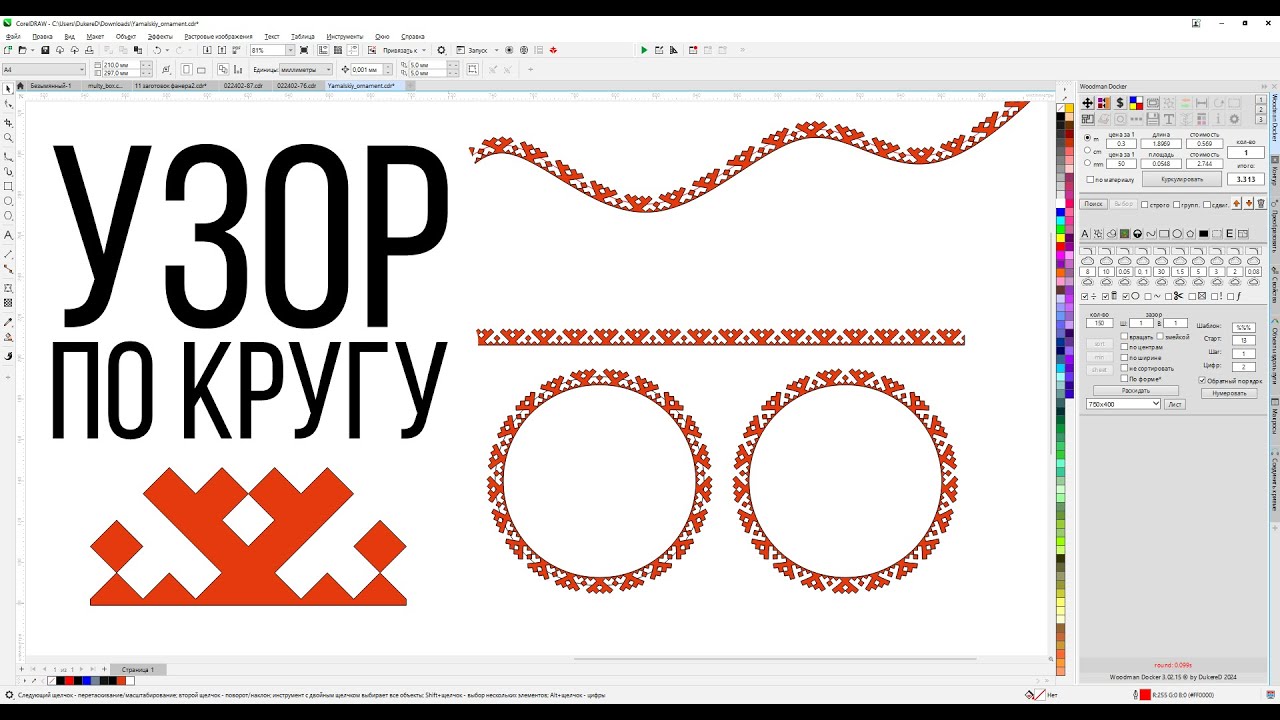
Task: Toggle 'строго' checkbox
Action: (x=1145, y=204)
